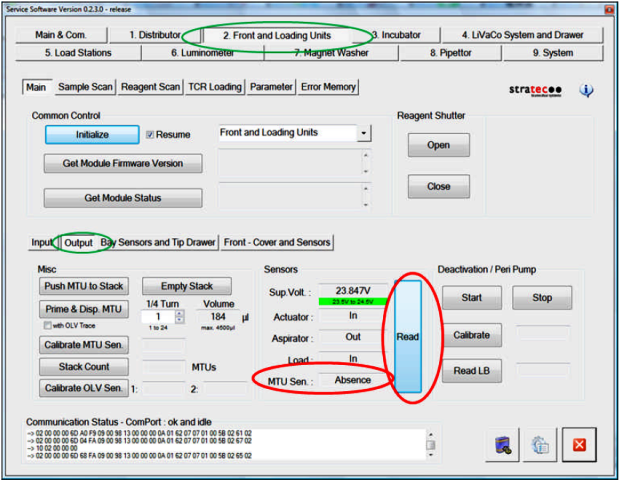
Task: Click Push MTU to Stack
Action: click(83, 286)
